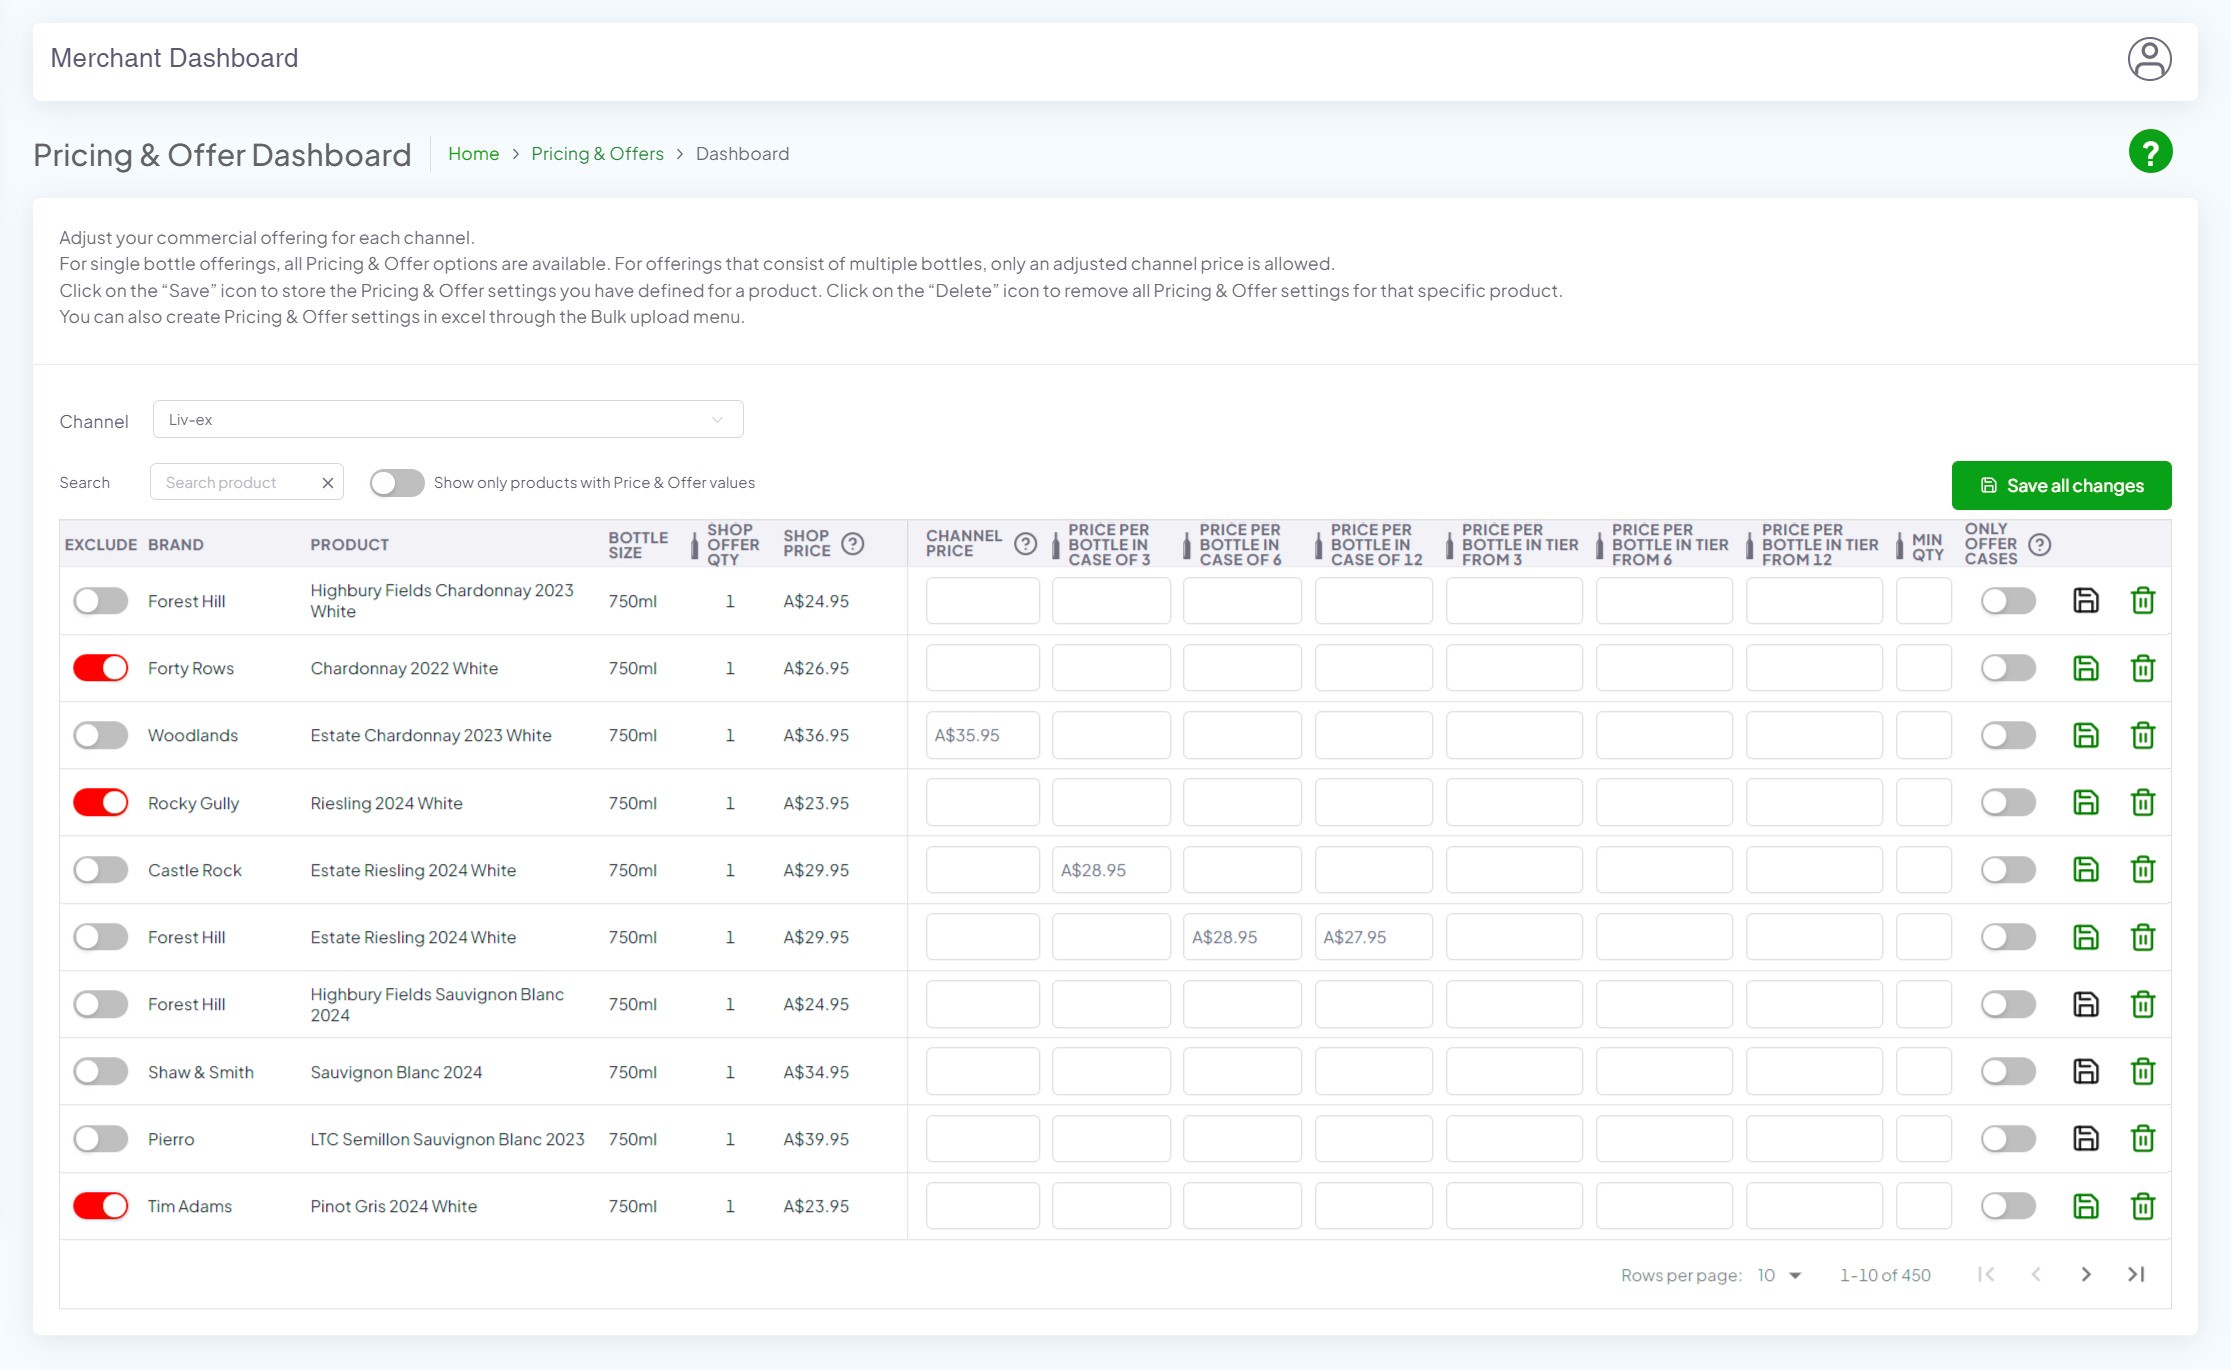
Task: Delete the Highbury Fields Chardonnay 2023 settings
Action: pos(2143,601)
